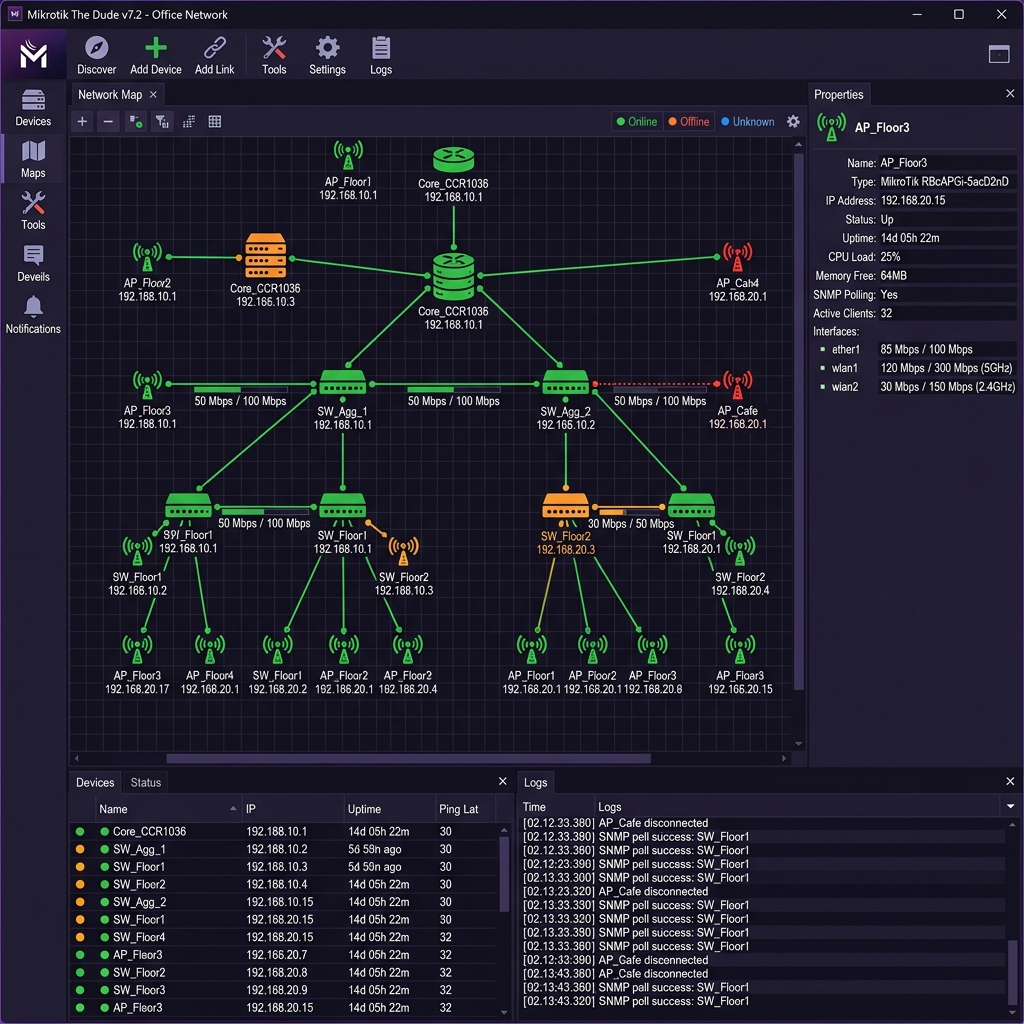This screenshot has height=1024, width=1024.
Task: Click the SW_Agg_1 to SW_Agg_2 bandwidth bar
Action: coord(453,390)
